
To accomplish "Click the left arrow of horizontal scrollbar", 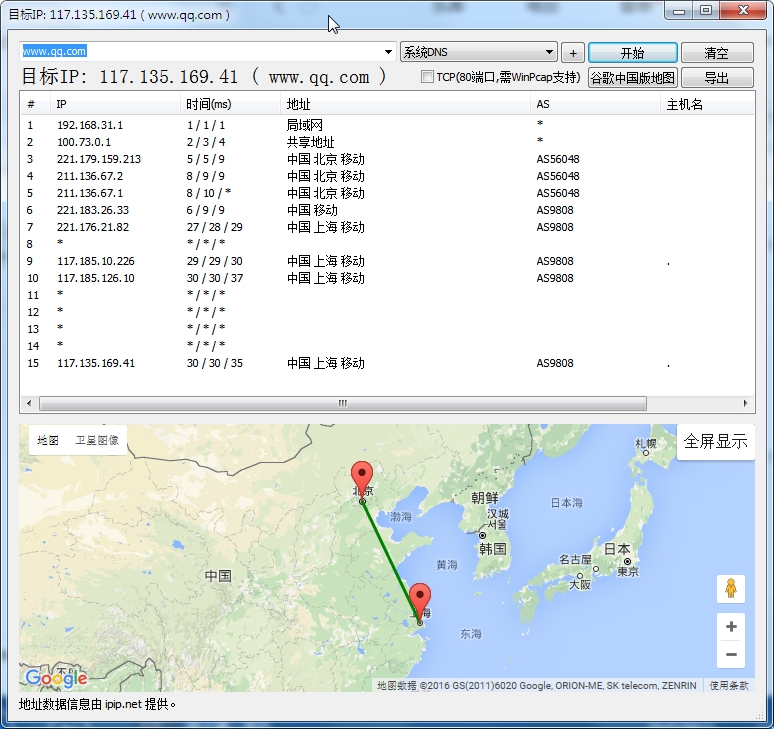I will click(29, 403).
